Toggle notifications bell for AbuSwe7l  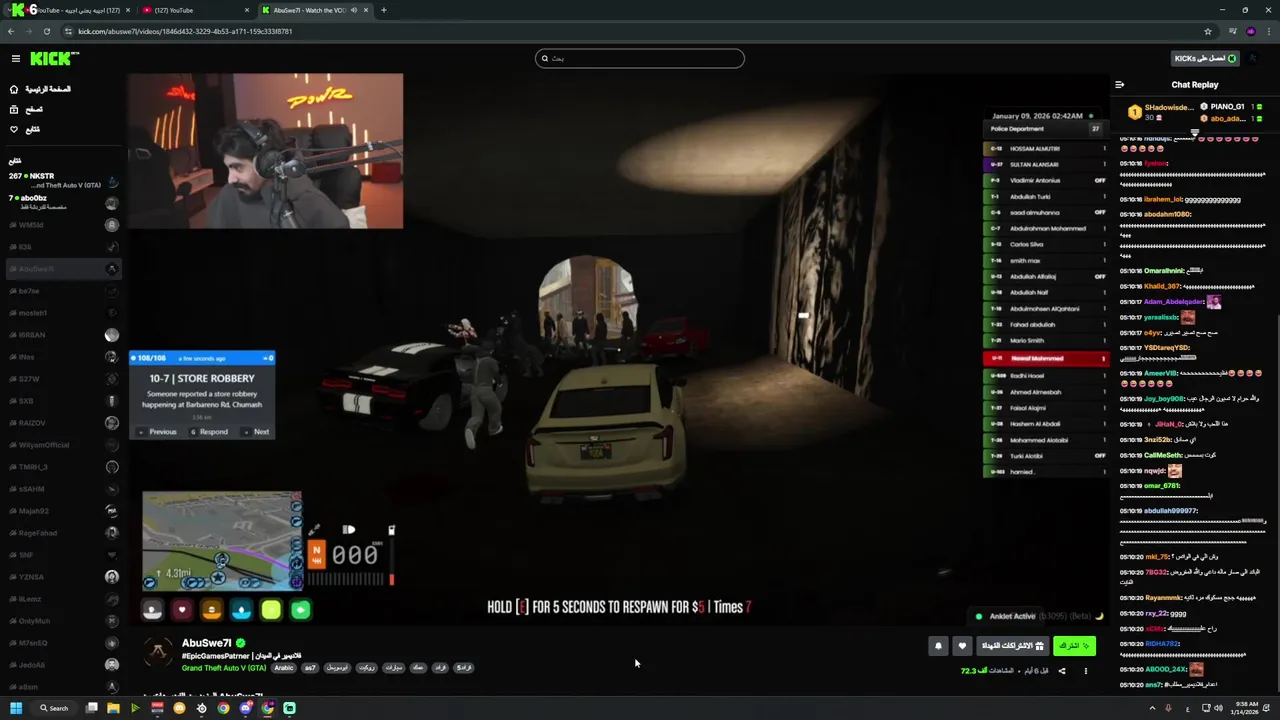pyautogui.click(x=938, y=646)
